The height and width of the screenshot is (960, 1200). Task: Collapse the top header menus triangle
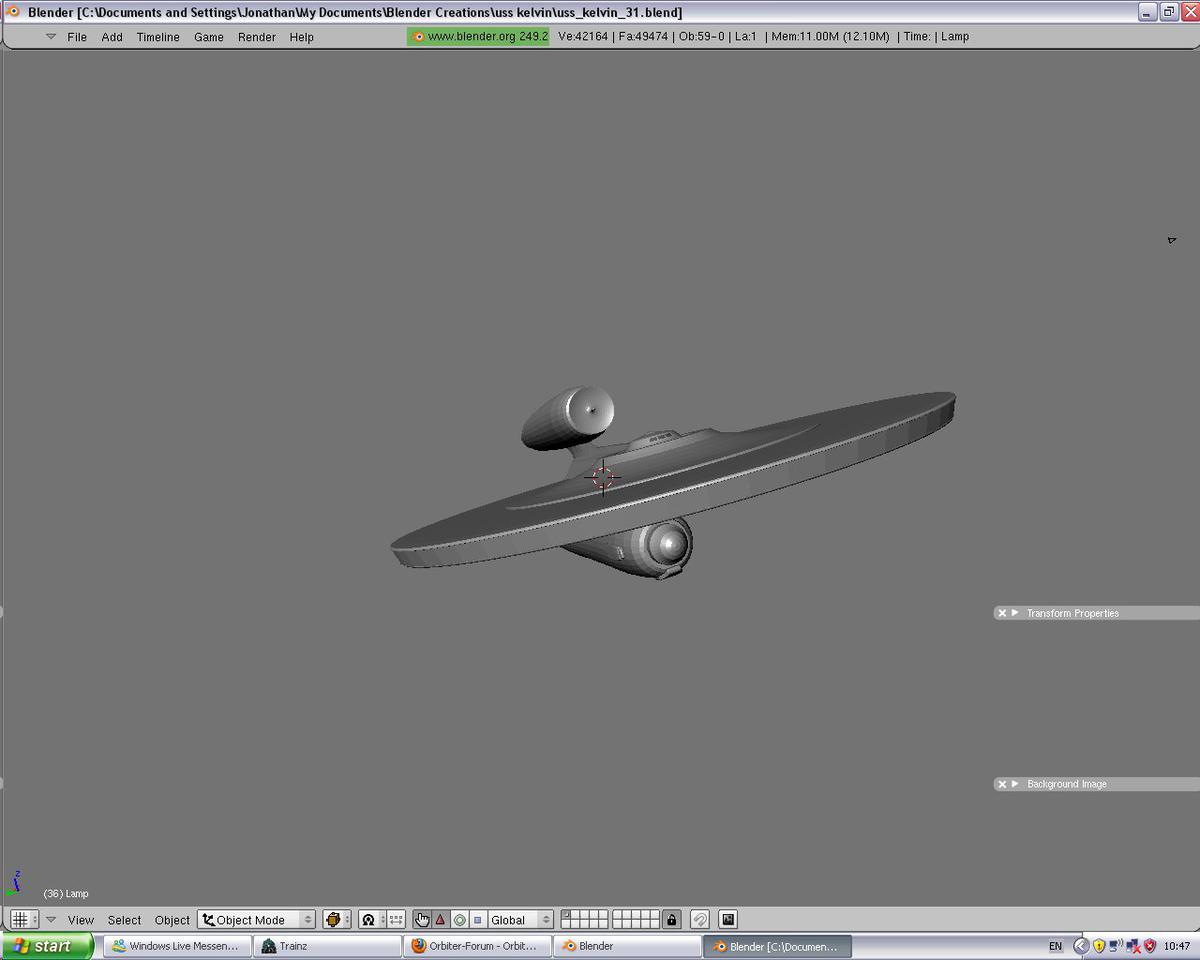(51, 37)
